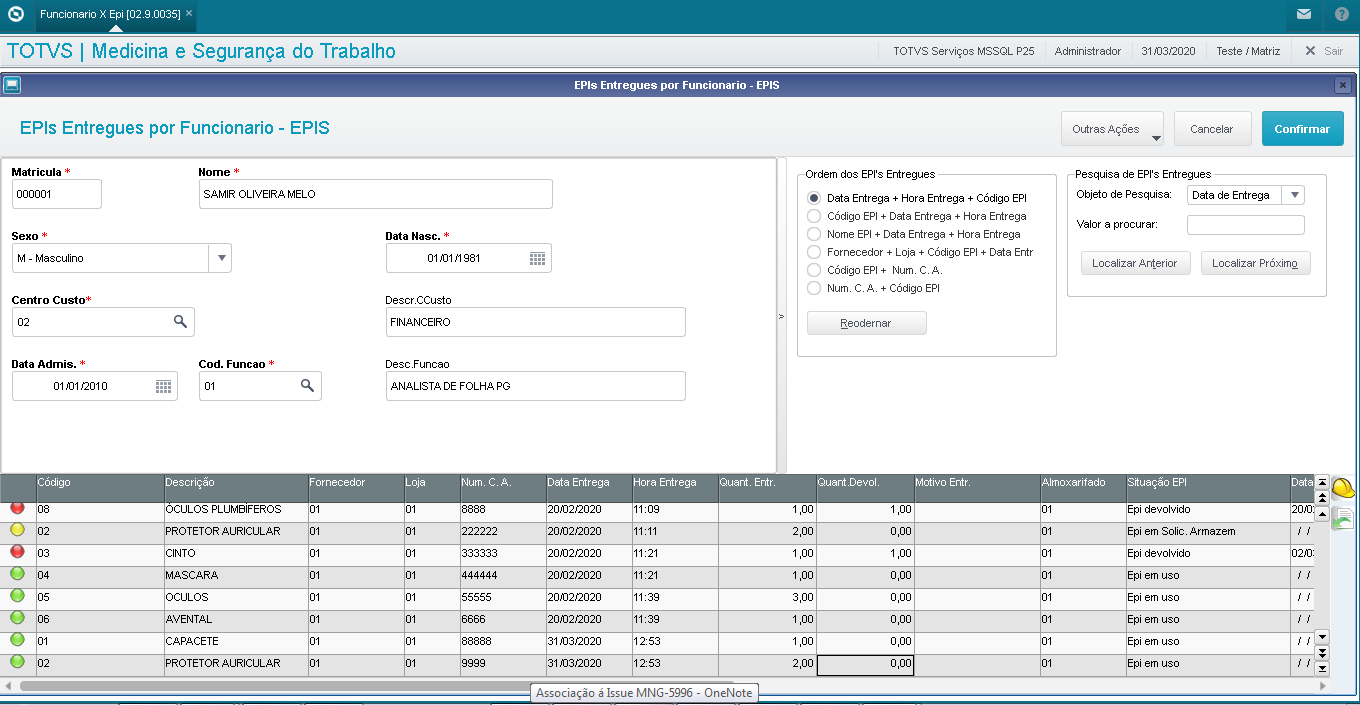Click Epi em Solic. Armazem cell
Viewport: 1360px width, 705px height.
(x=1208, y=531)
